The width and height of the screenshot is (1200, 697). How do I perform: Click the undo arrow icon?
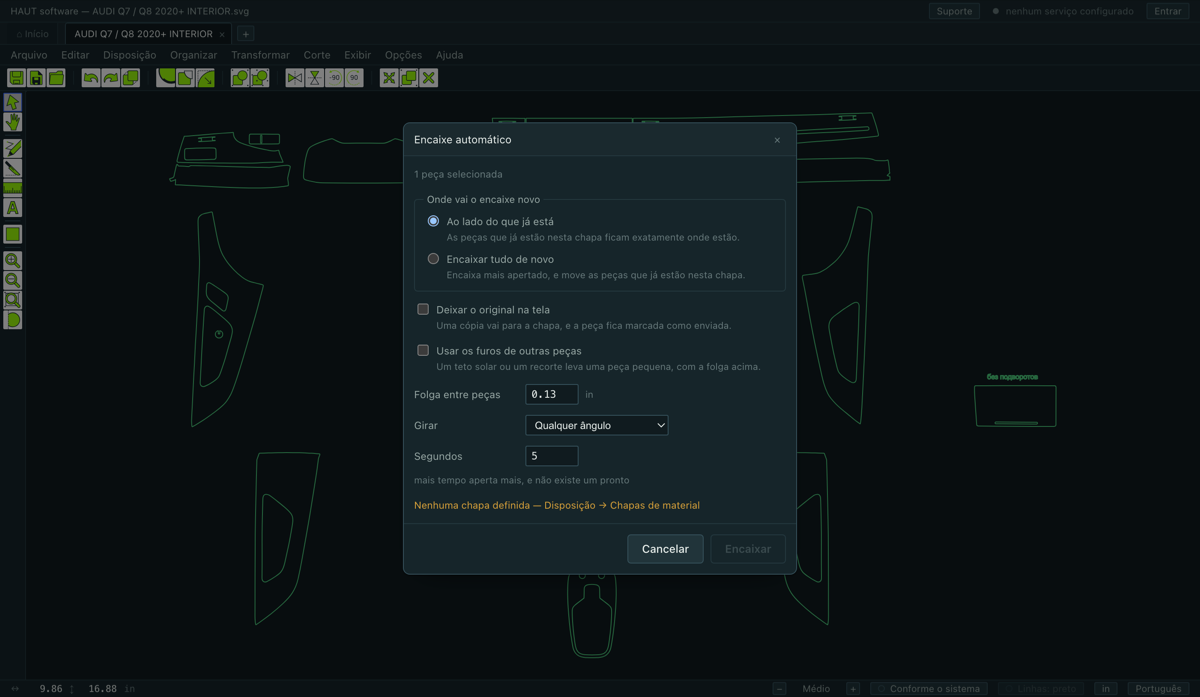pyautogui.click(x=91, y=78)
